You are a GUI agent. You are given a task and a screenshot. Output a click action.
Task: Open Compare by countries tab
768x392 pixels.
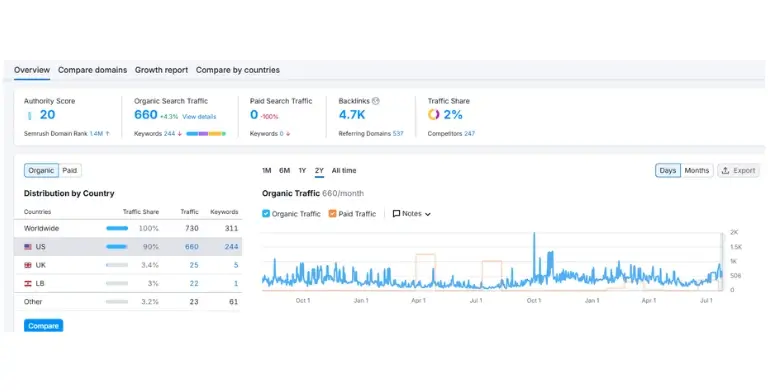tap(238, 70)
